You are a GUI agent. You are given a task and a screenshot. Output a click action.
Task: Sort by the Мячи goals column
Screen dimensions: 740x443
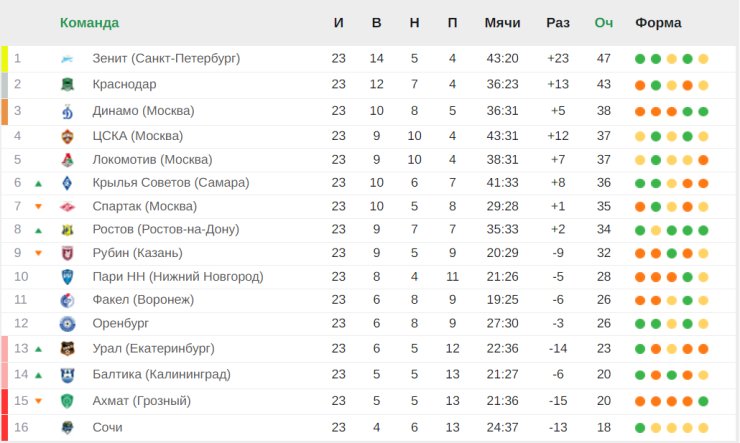(x=503, y=23)
